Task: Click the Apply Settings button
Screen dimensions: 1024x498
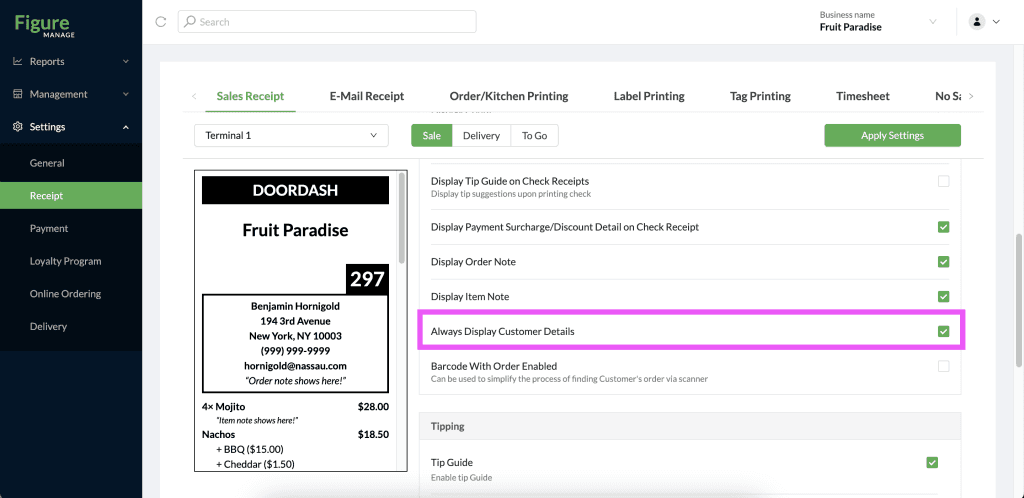Action: point(892,136)
